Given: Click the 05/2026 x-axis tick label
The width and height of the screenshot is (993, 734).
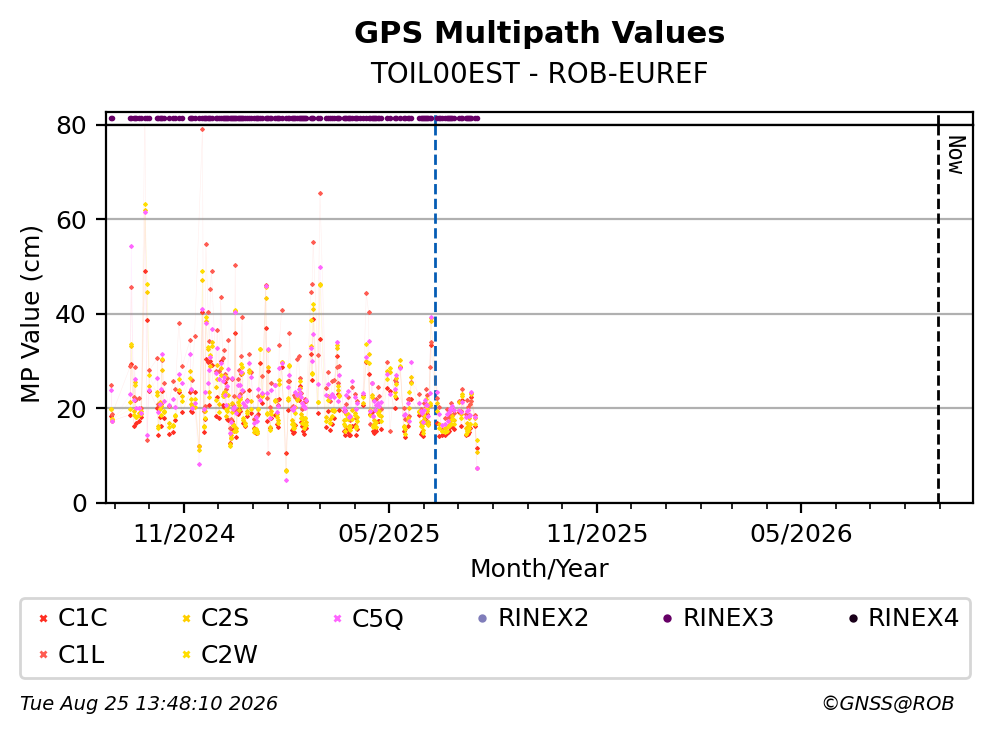Looking at the screenshot, I should coord(801,534).
